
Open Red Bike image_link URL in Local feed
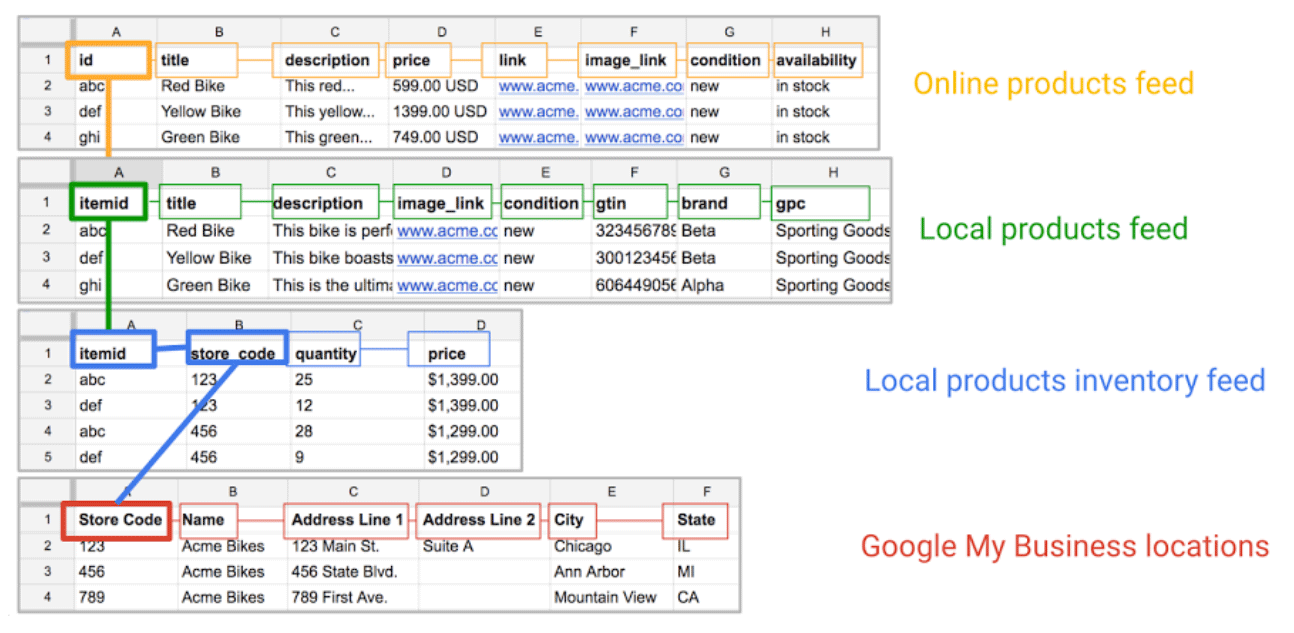[x=447, y=231]
